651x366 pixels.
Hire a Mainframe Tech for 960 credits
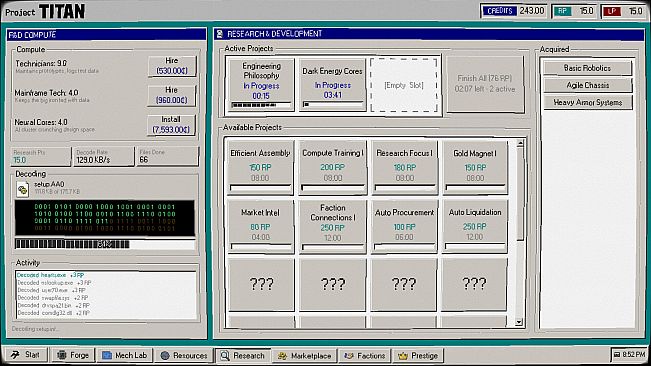tap(172, 95)
